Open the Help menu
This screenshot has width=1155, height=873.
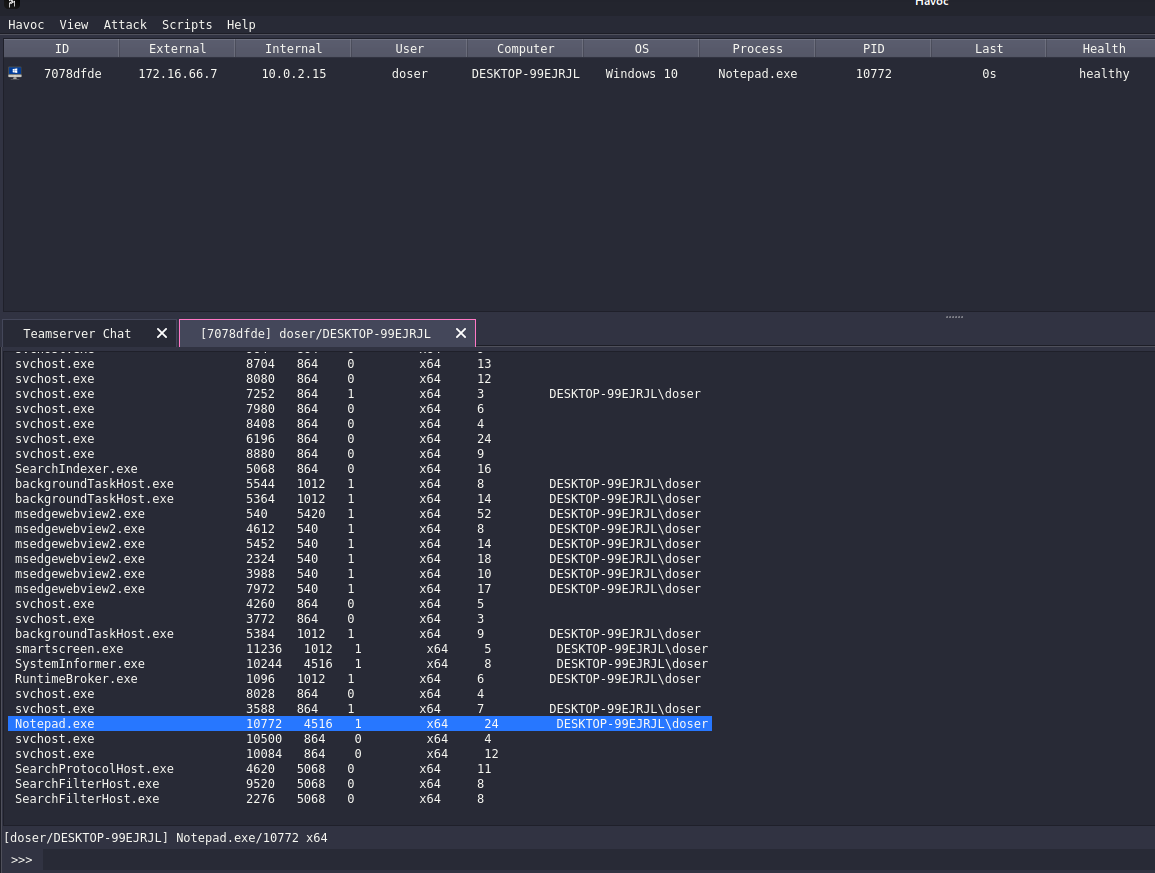pos(241,24)
